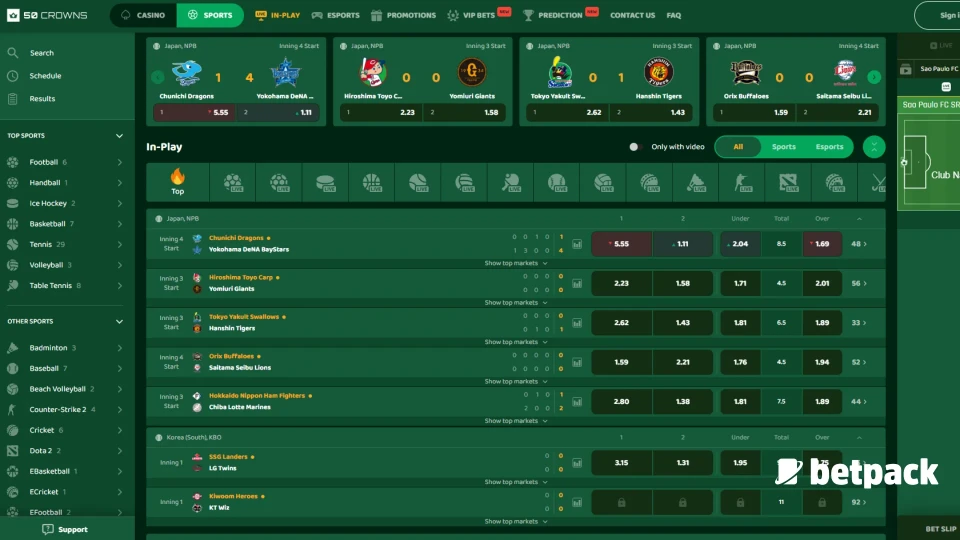The height and width of the screenshot is (540, 960).
Task: Select the Esports filter option
Action: click(829, 147)
